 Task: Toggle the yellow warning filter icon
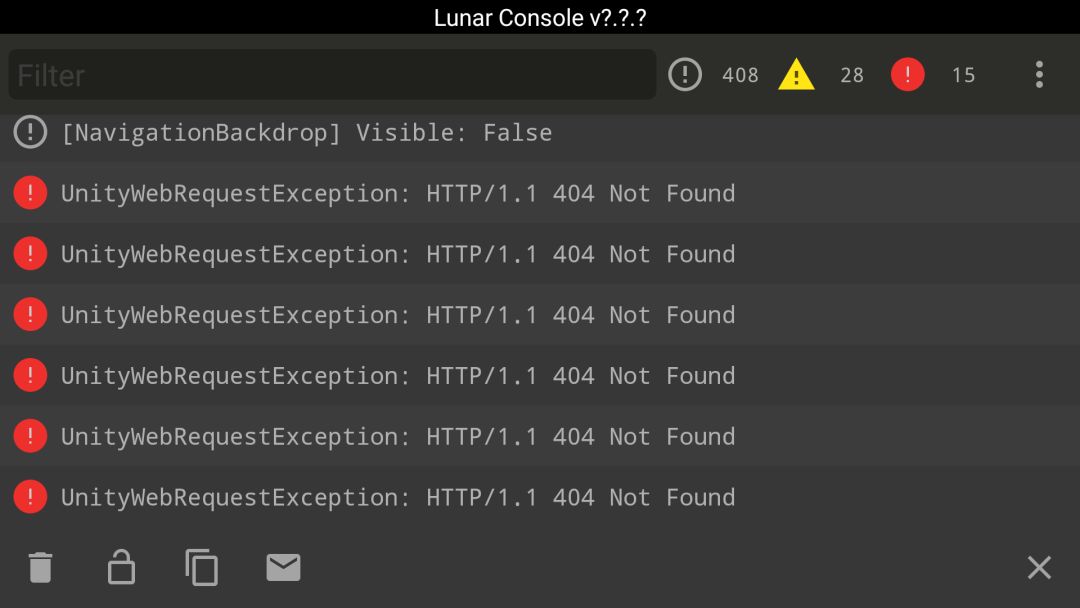(x=796, y=74)
